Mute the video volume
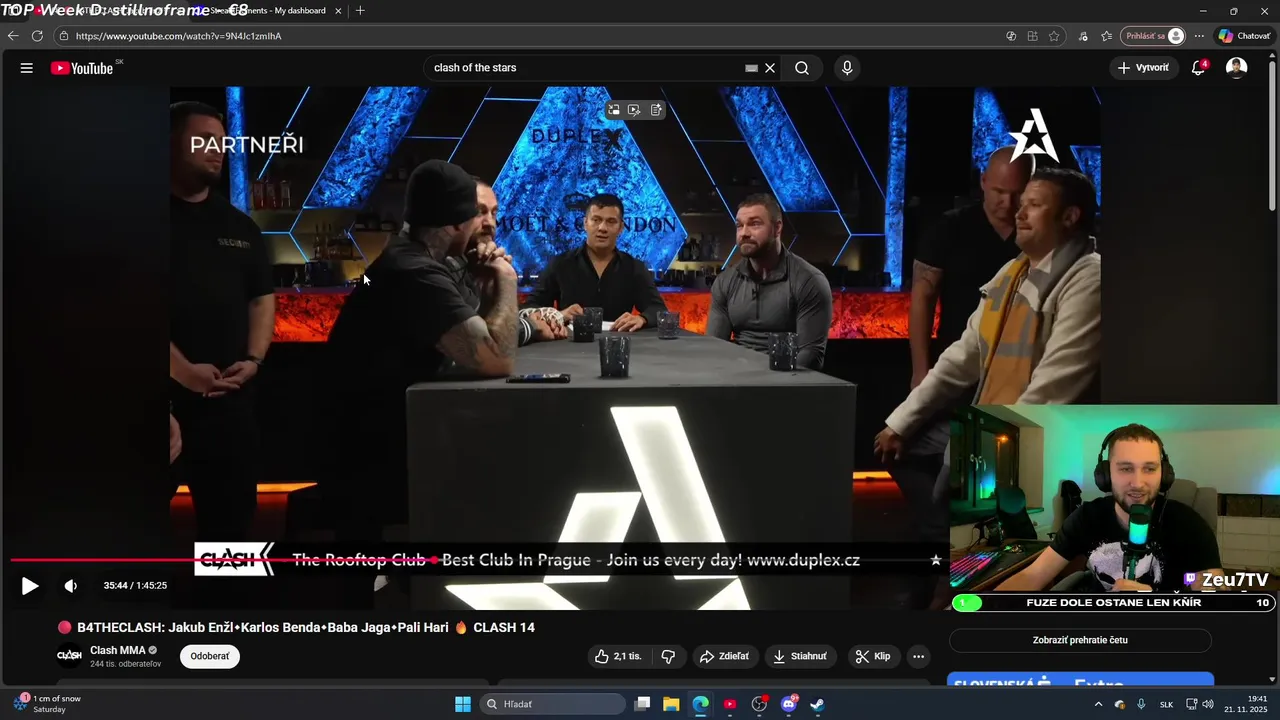The height and width of the screenshot is (720, 1280). tap(70, 586)
